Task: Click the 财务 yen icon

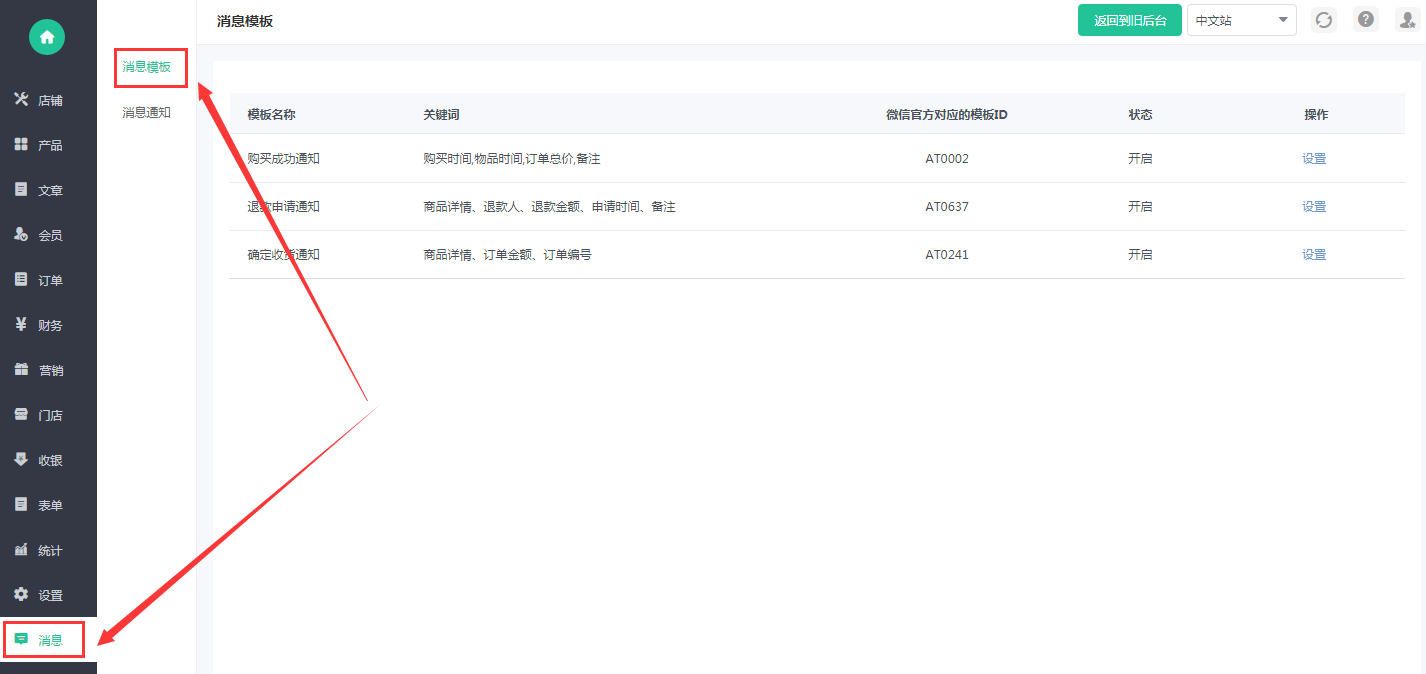Action: click(x=21, y=324)
